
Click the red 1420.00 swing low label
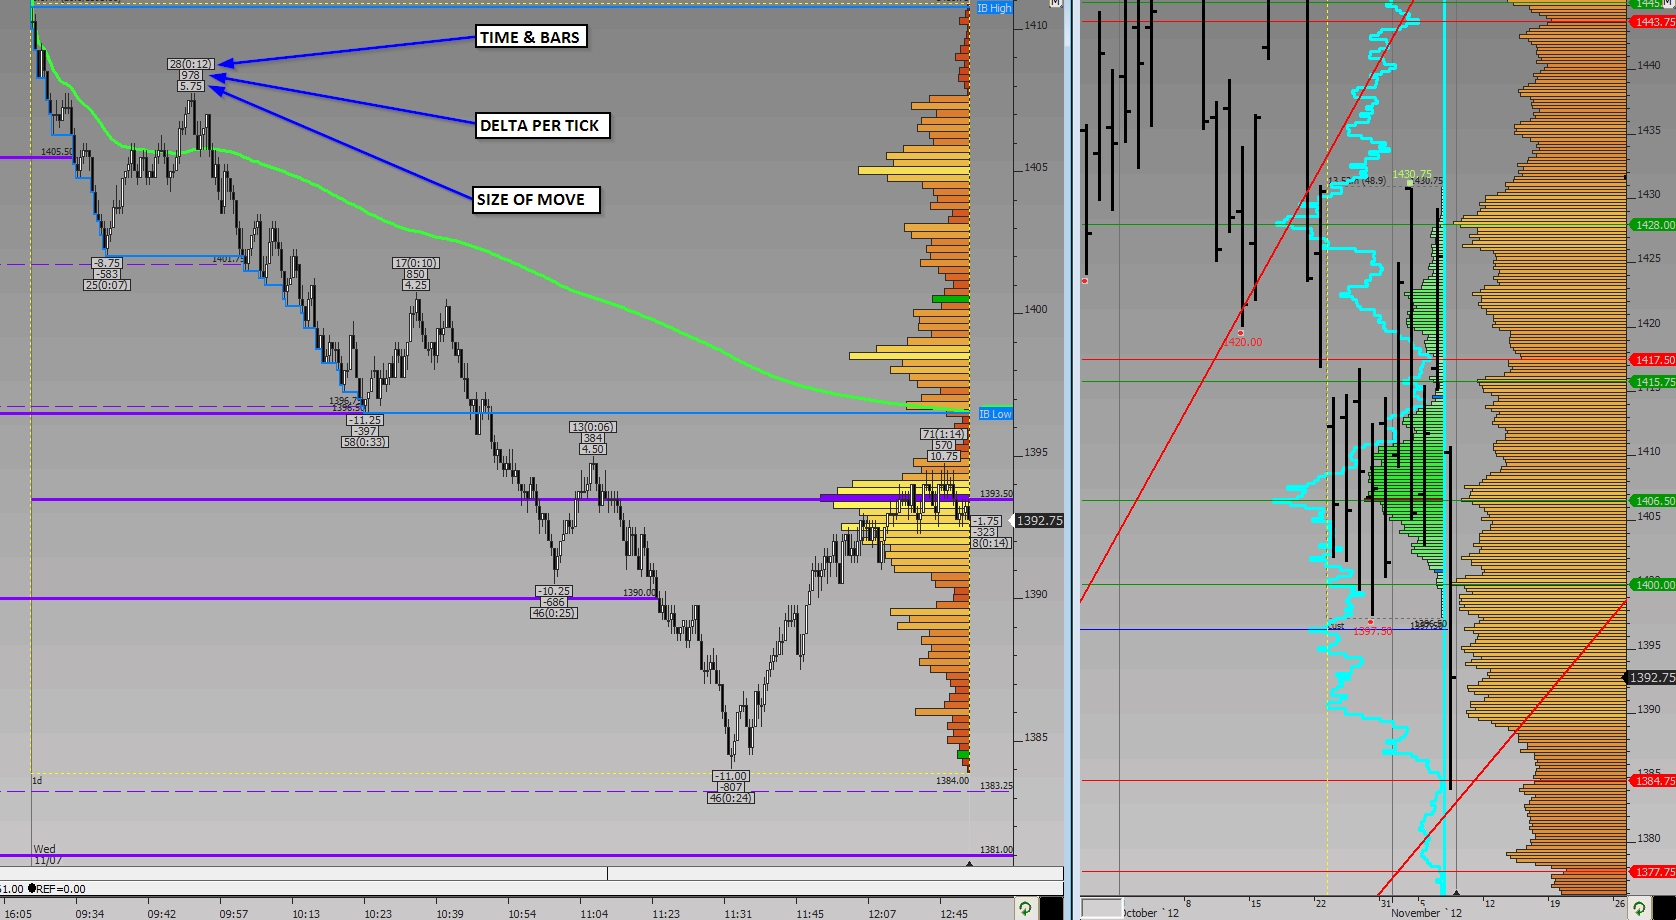tap(1242, 342)
